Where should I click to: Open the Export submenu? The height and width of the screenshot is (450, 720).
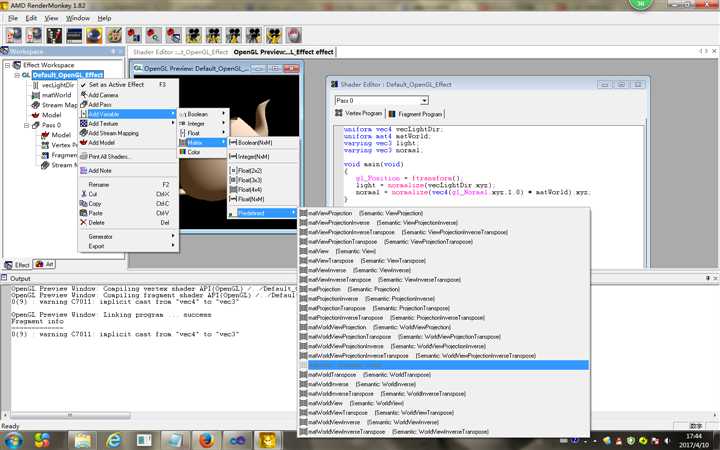128,246
